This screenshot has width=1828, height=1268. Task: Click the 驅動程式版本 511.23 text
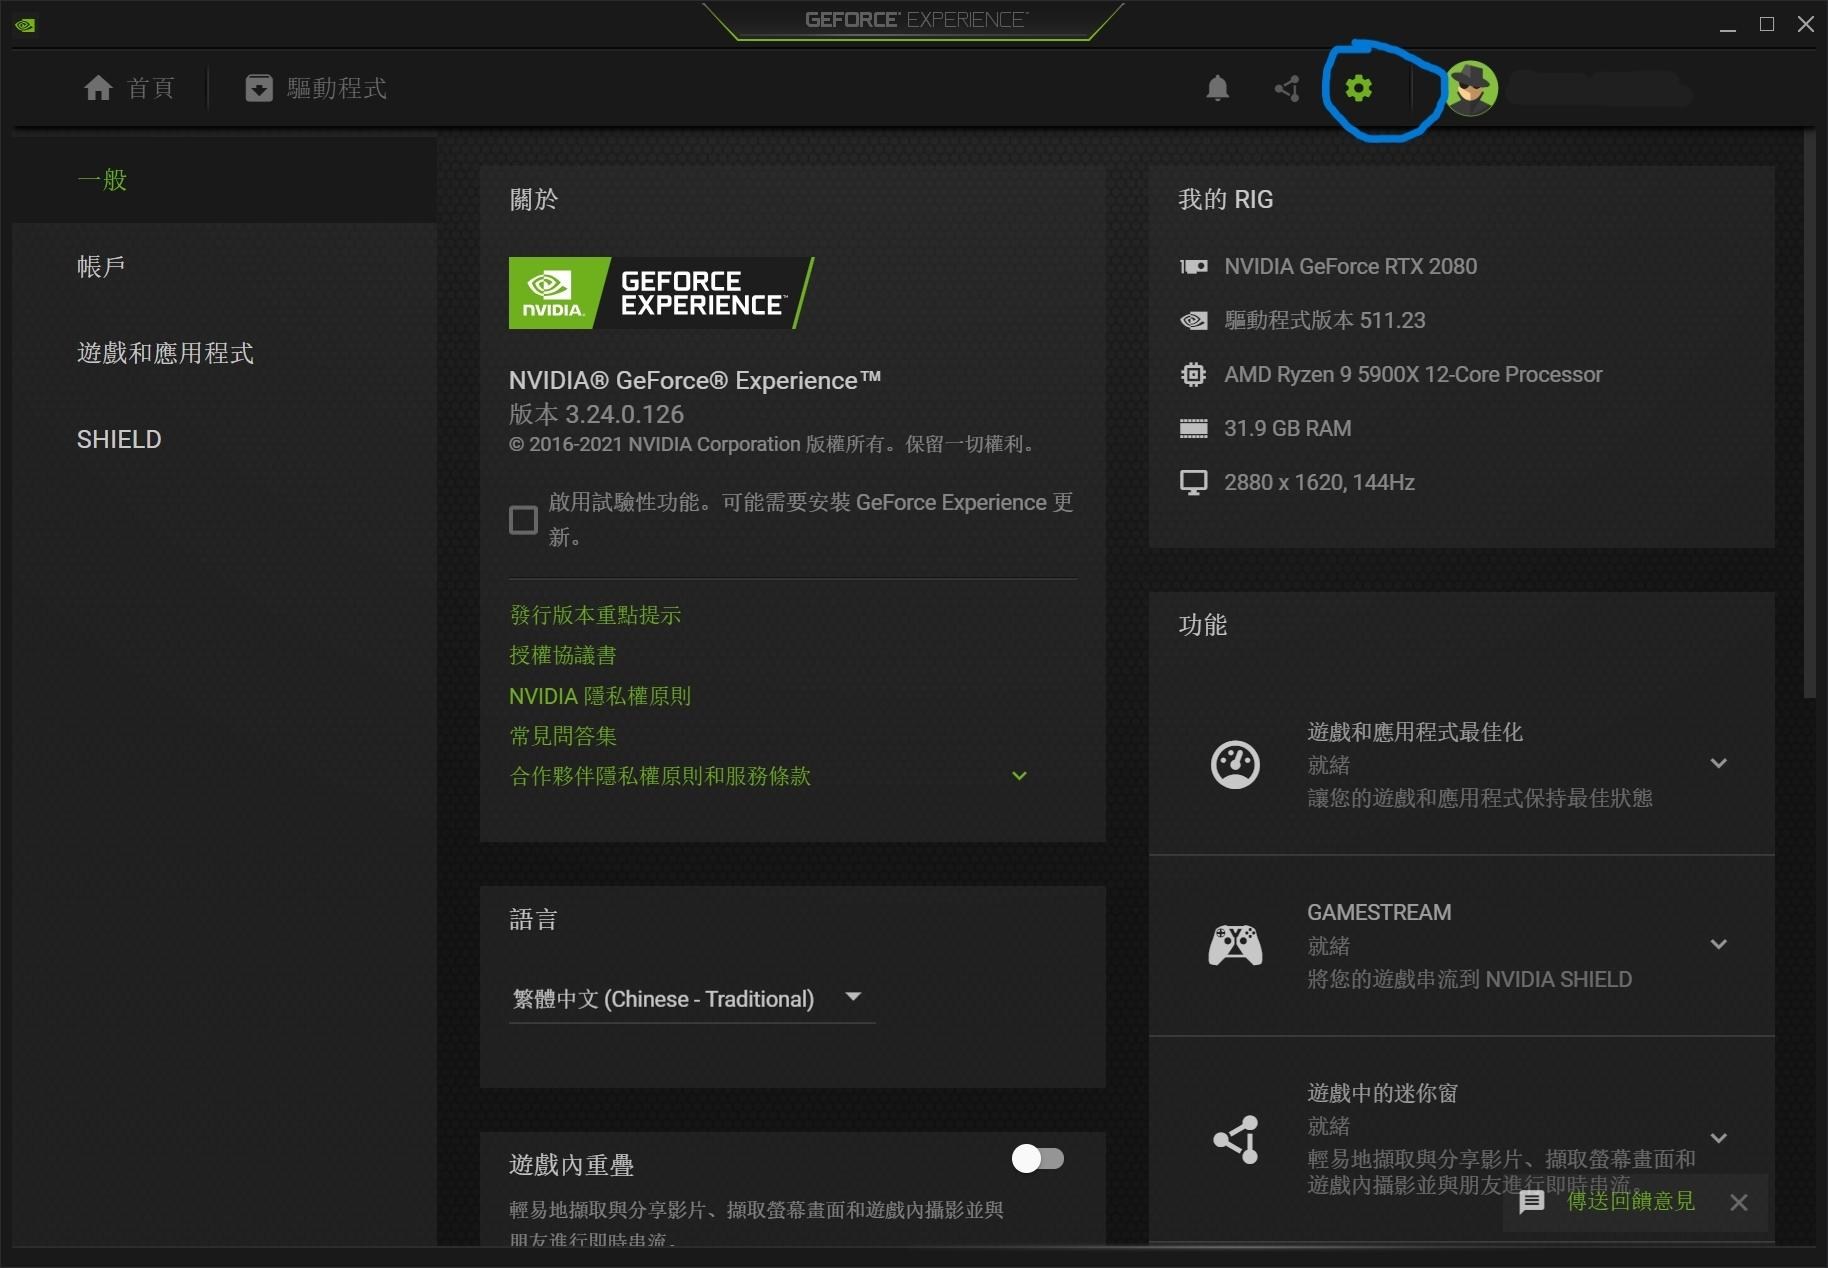(1324, 320)
